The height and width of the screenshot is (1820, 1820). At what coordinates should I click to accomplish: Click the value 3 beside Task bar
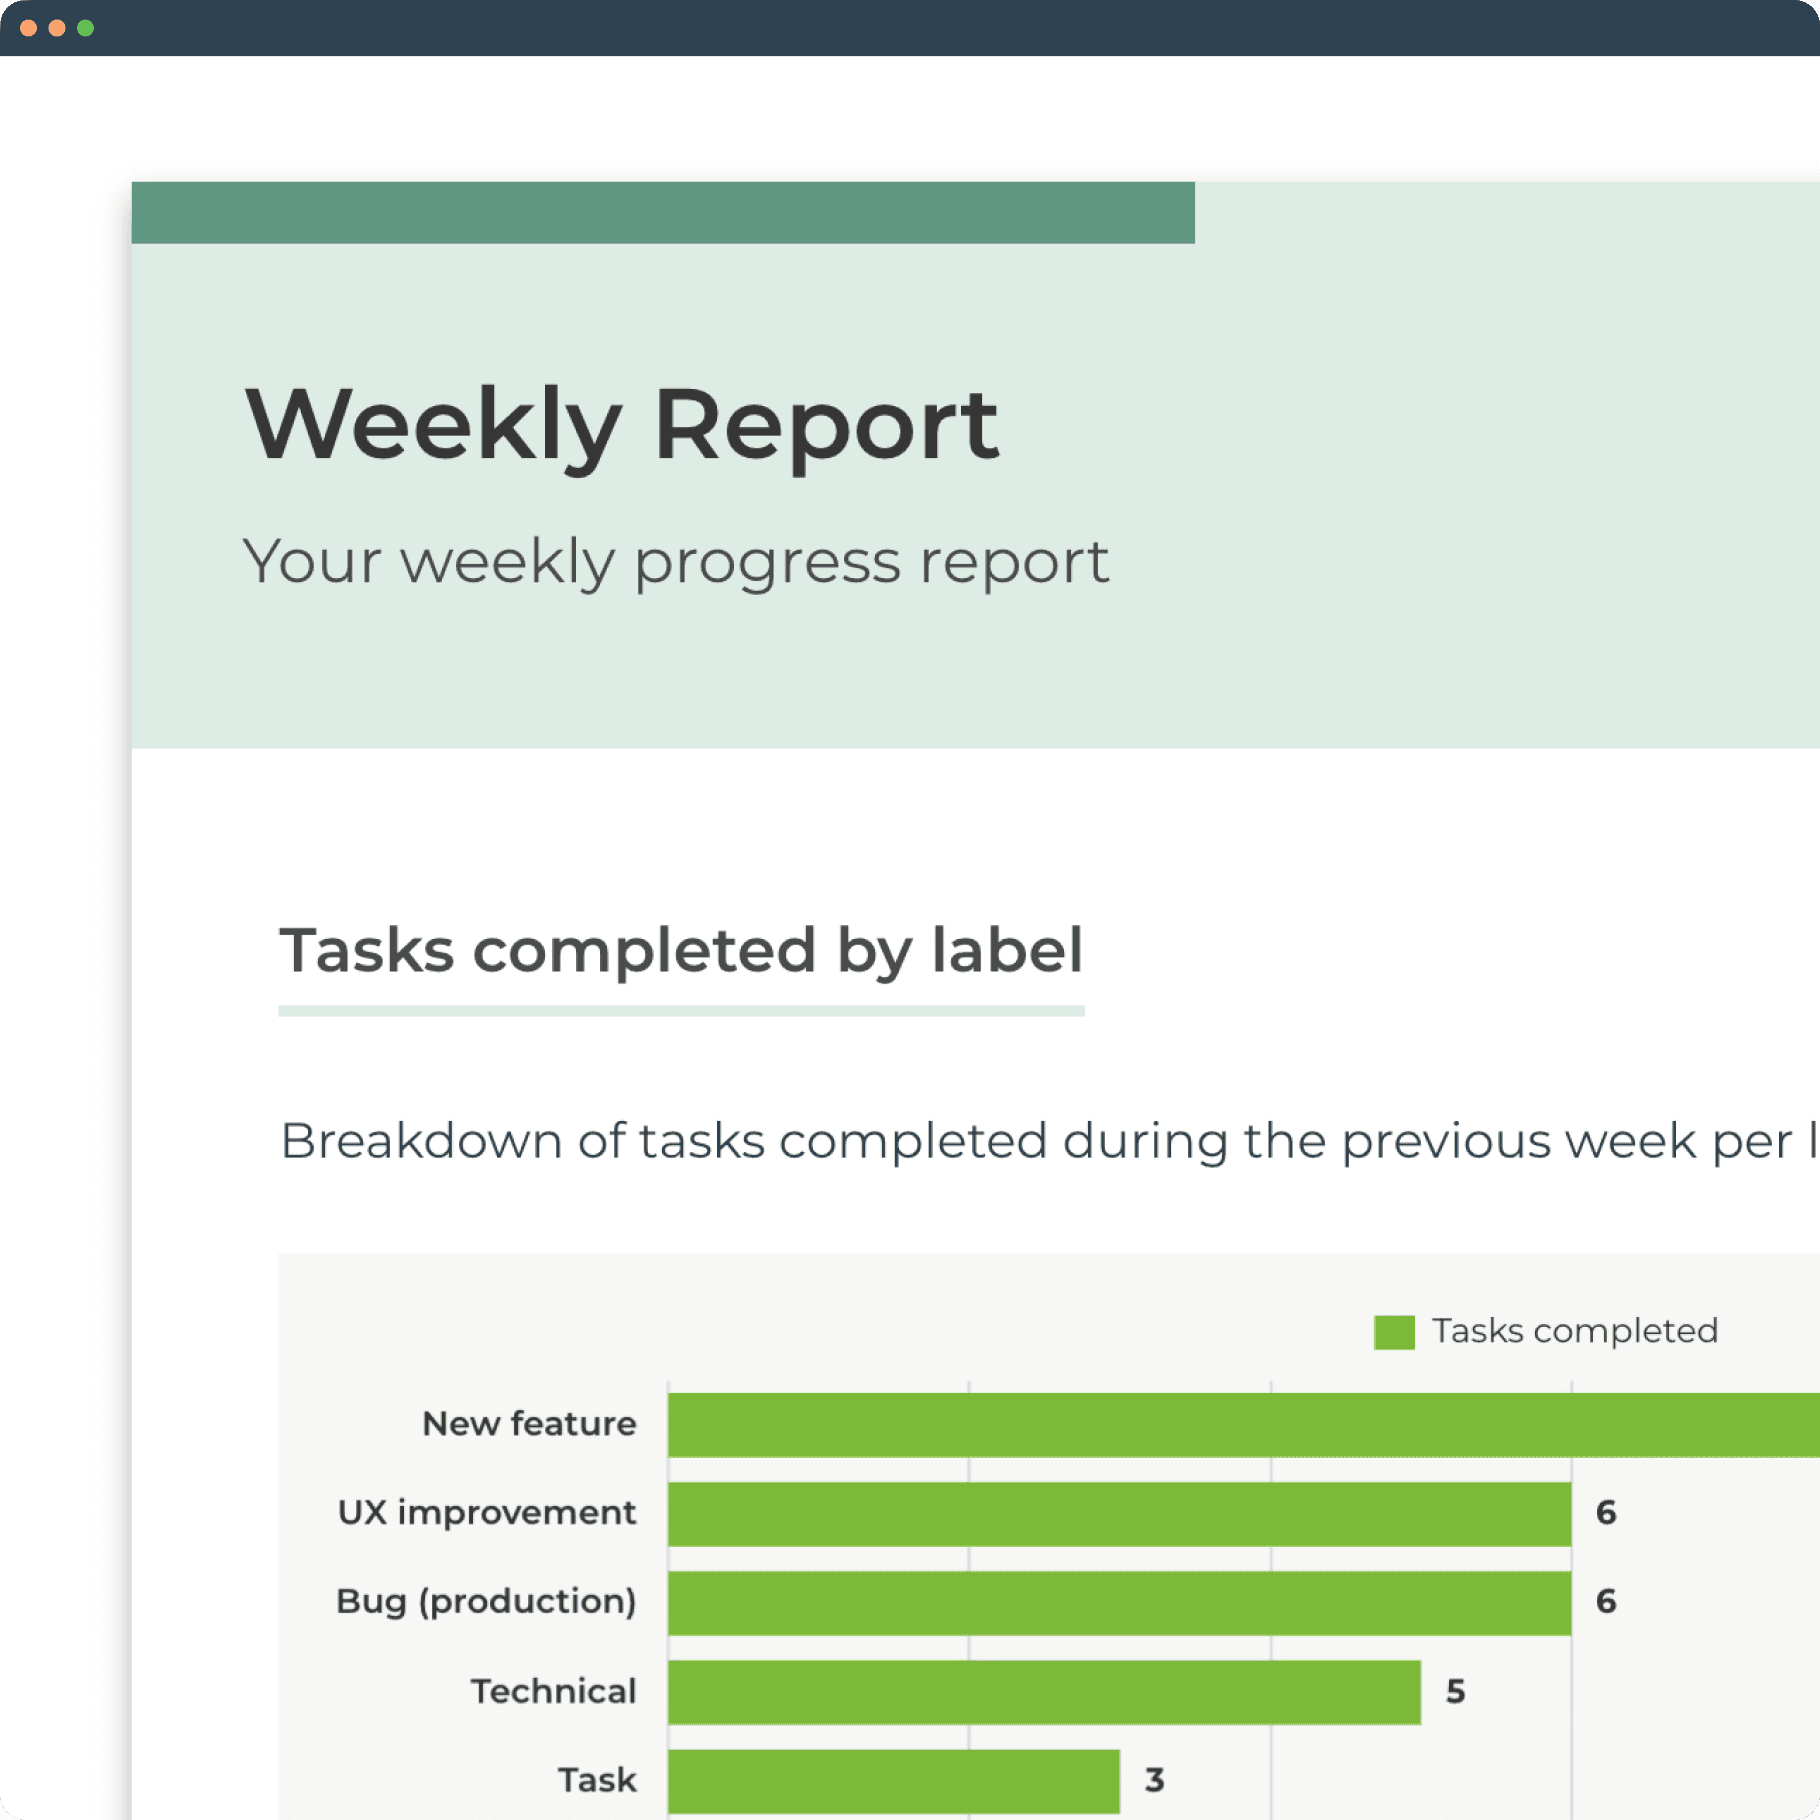pos(1155,1781)
